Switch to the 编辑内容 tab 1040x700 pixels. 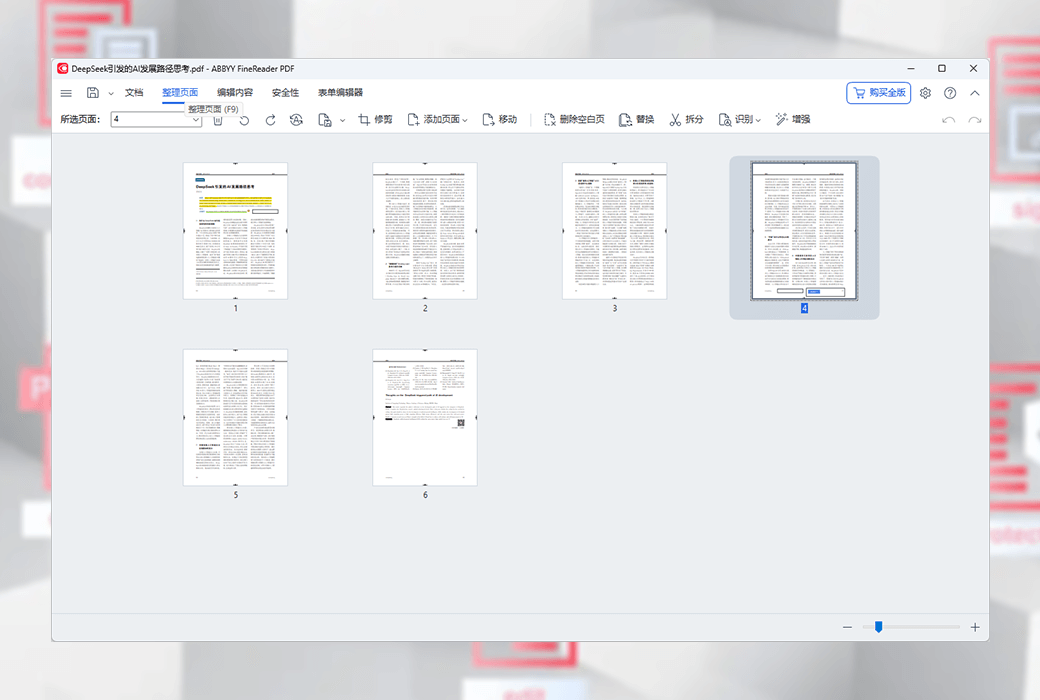pos(235,93)
